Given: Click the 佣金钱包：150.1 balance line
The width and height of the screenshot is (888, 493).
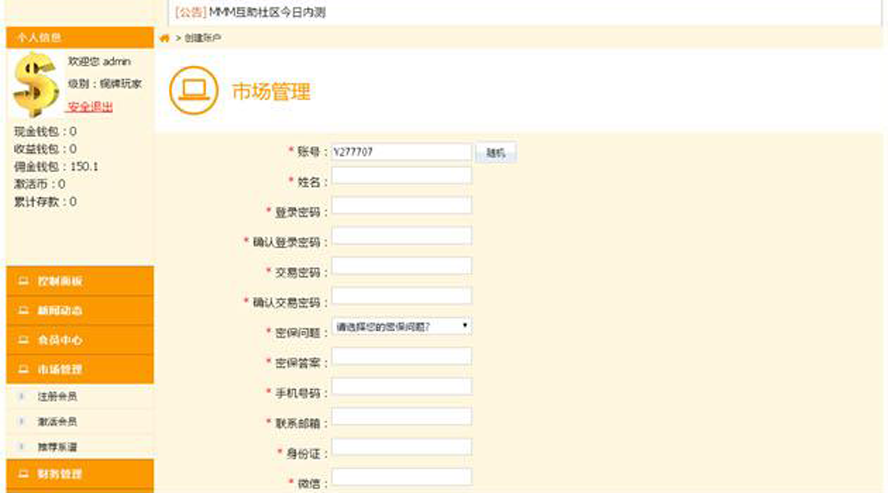Looking at the screenshot, I should (x=56, y=166).
